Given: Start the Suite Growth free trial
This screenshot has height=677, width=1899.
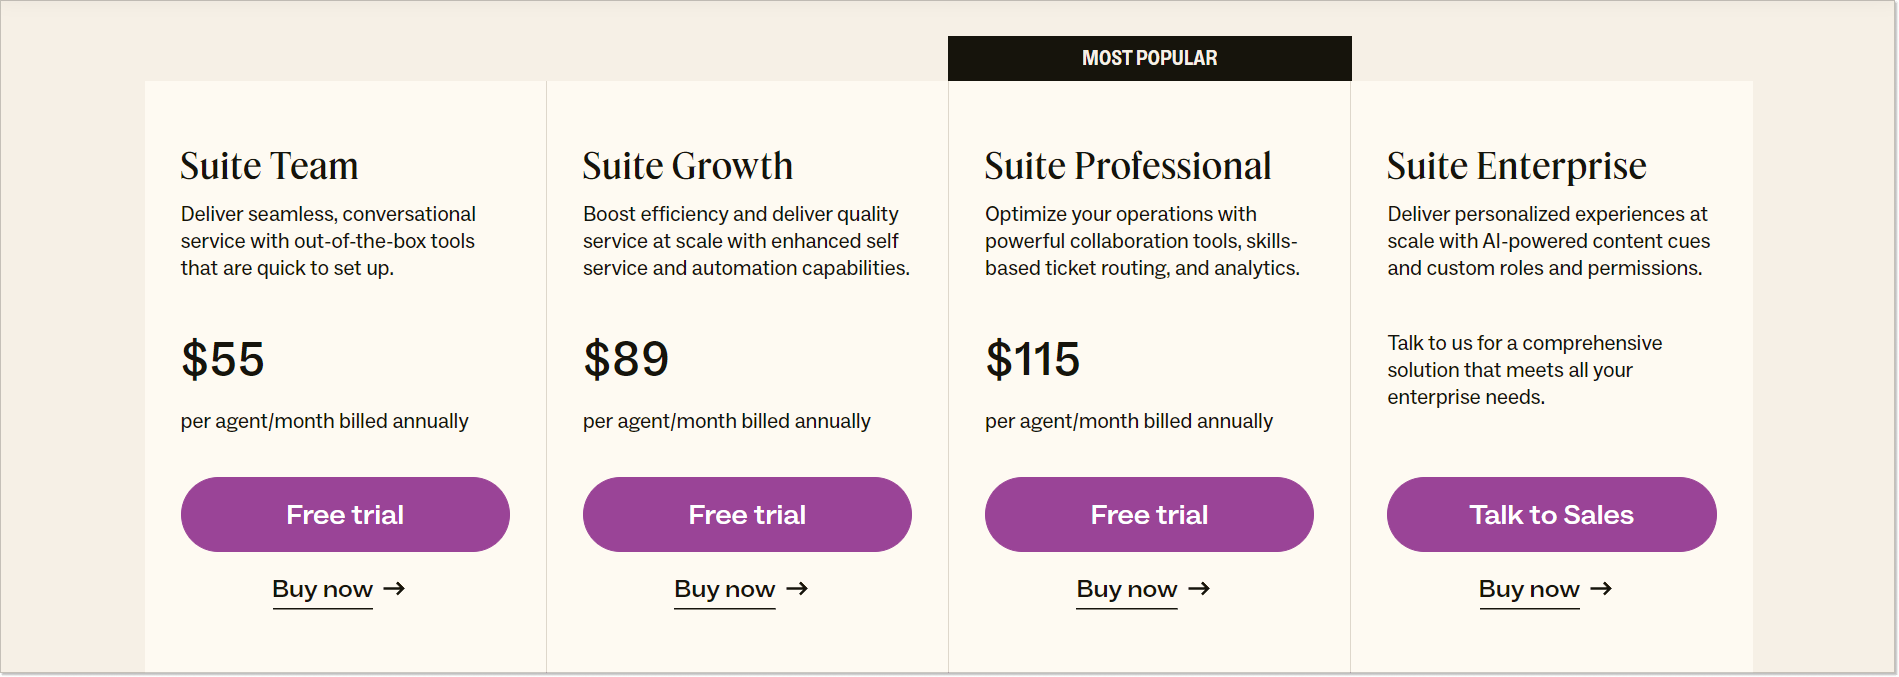Looking at the screenshot, I should pos(747,514).
